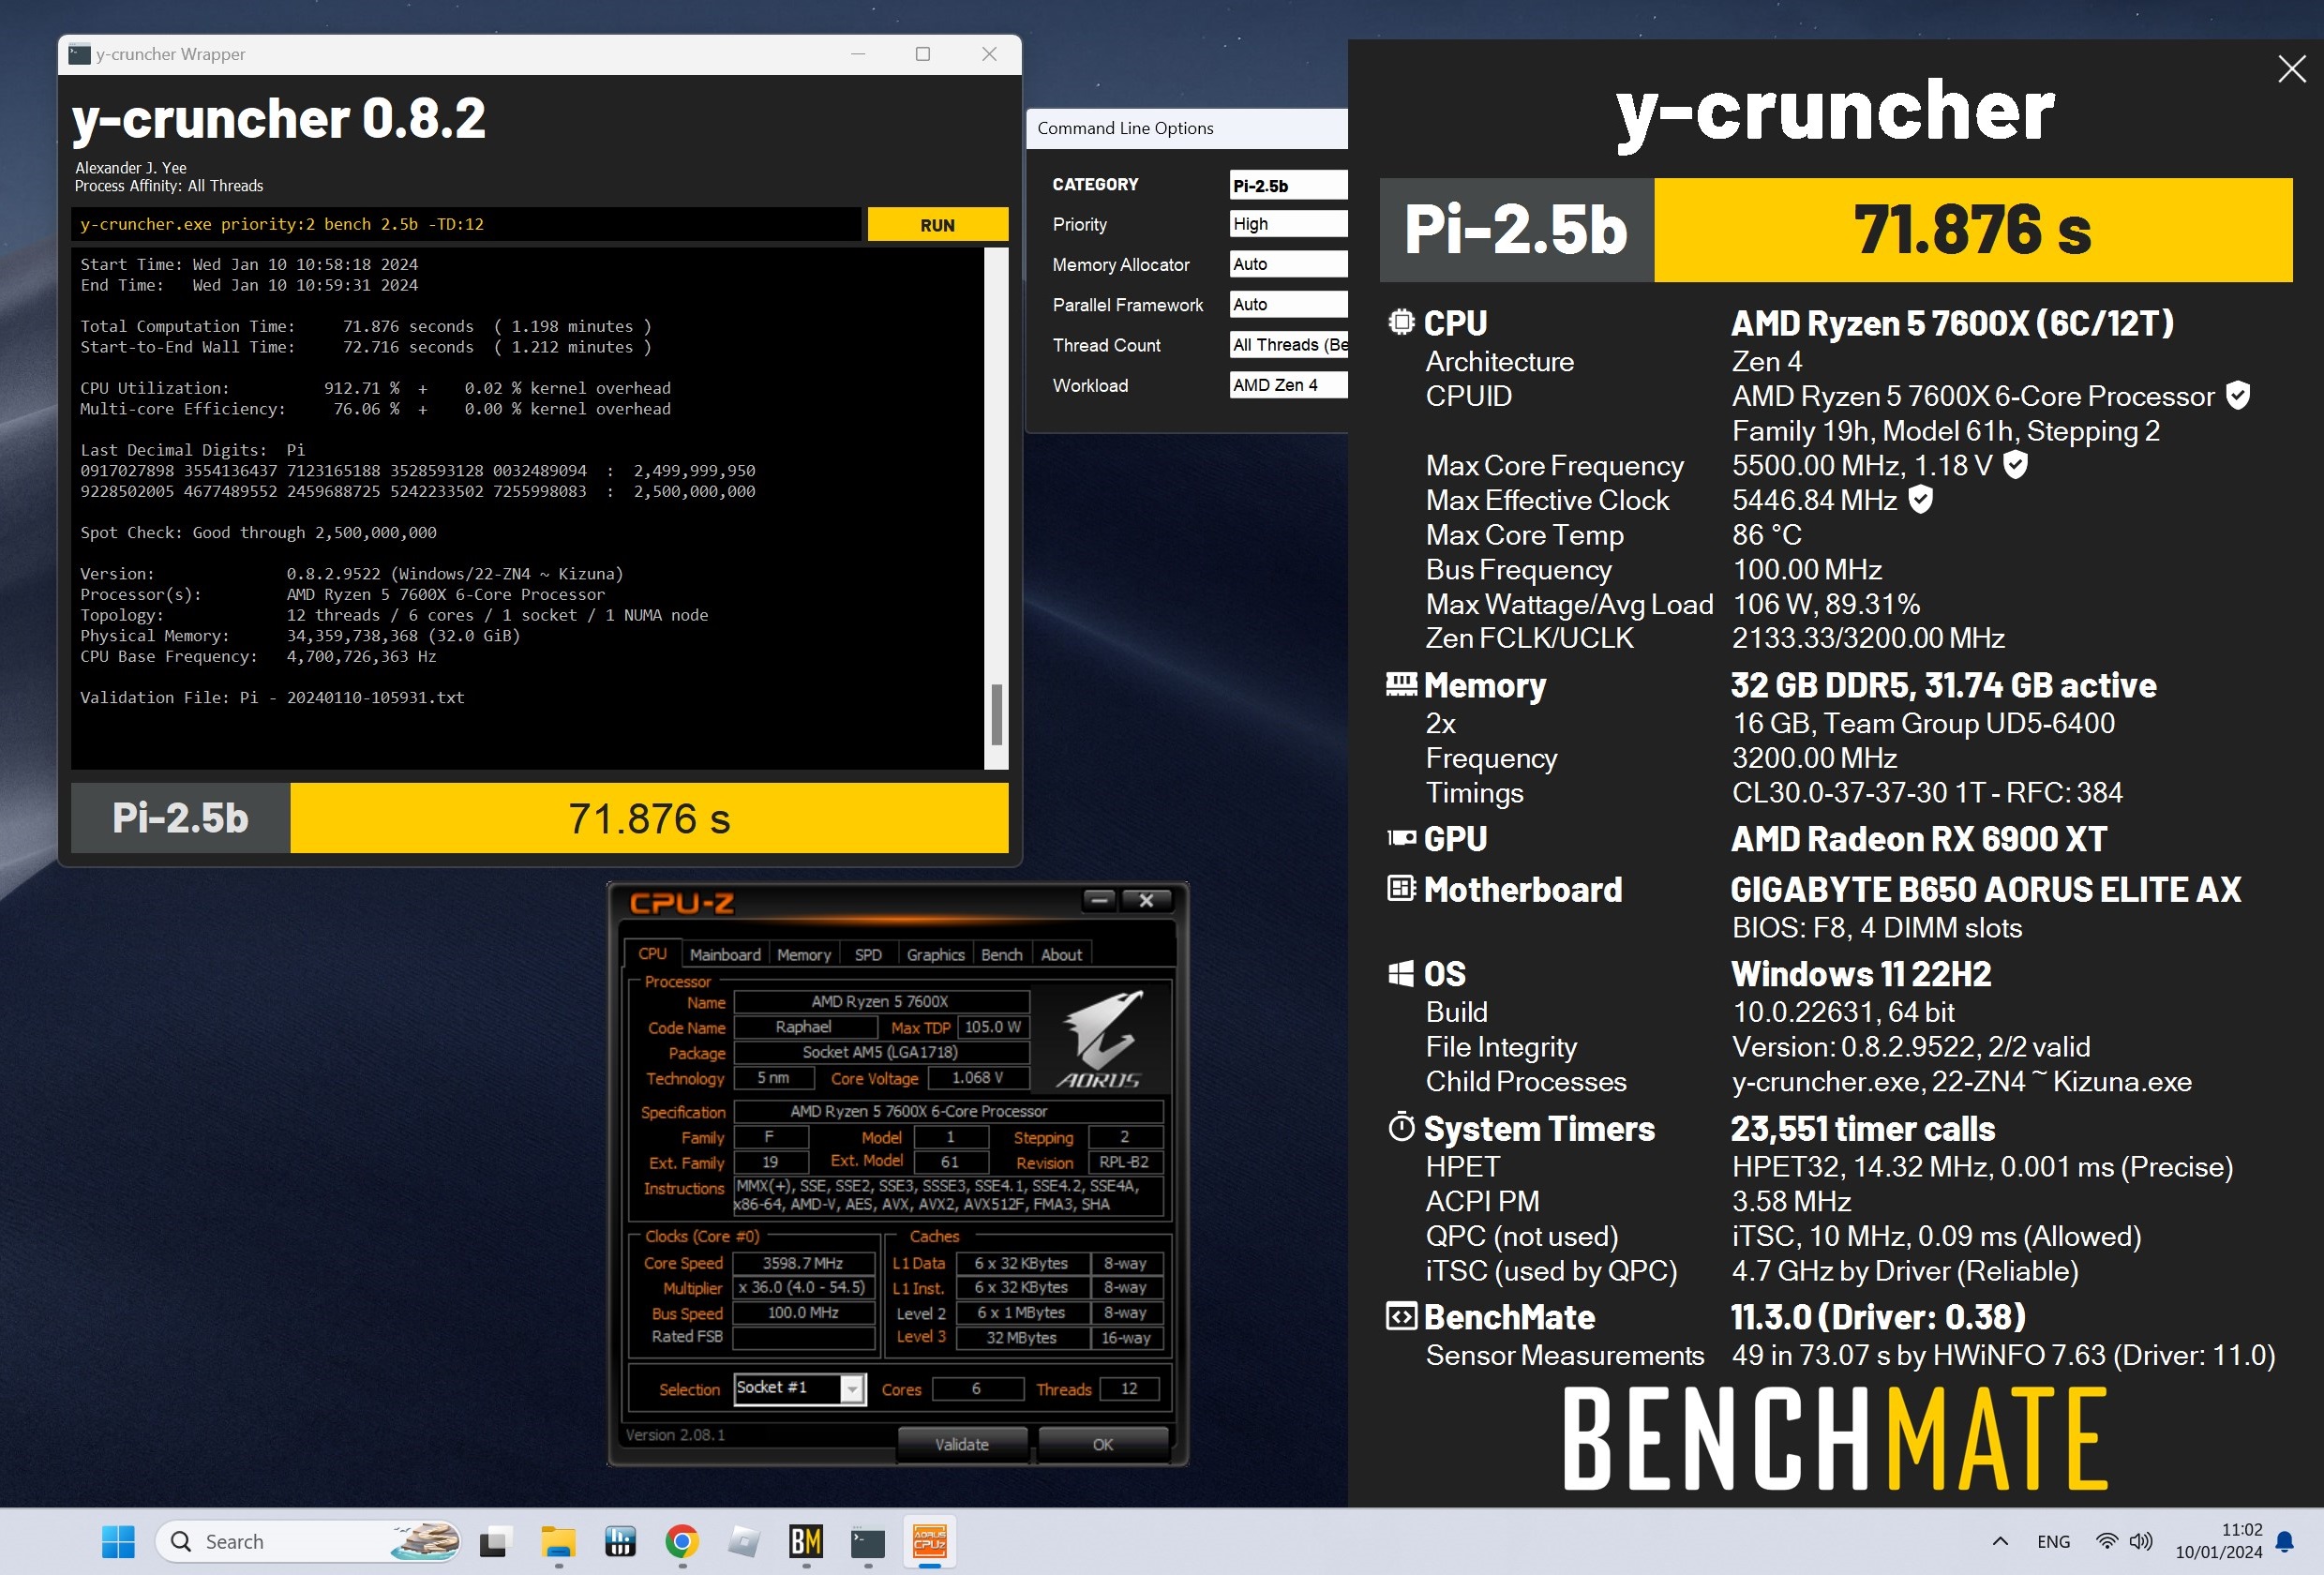Click the shield badge next to Max Effective Clock
This screenshot has height=1575, width=2324.
[1921, 499]
